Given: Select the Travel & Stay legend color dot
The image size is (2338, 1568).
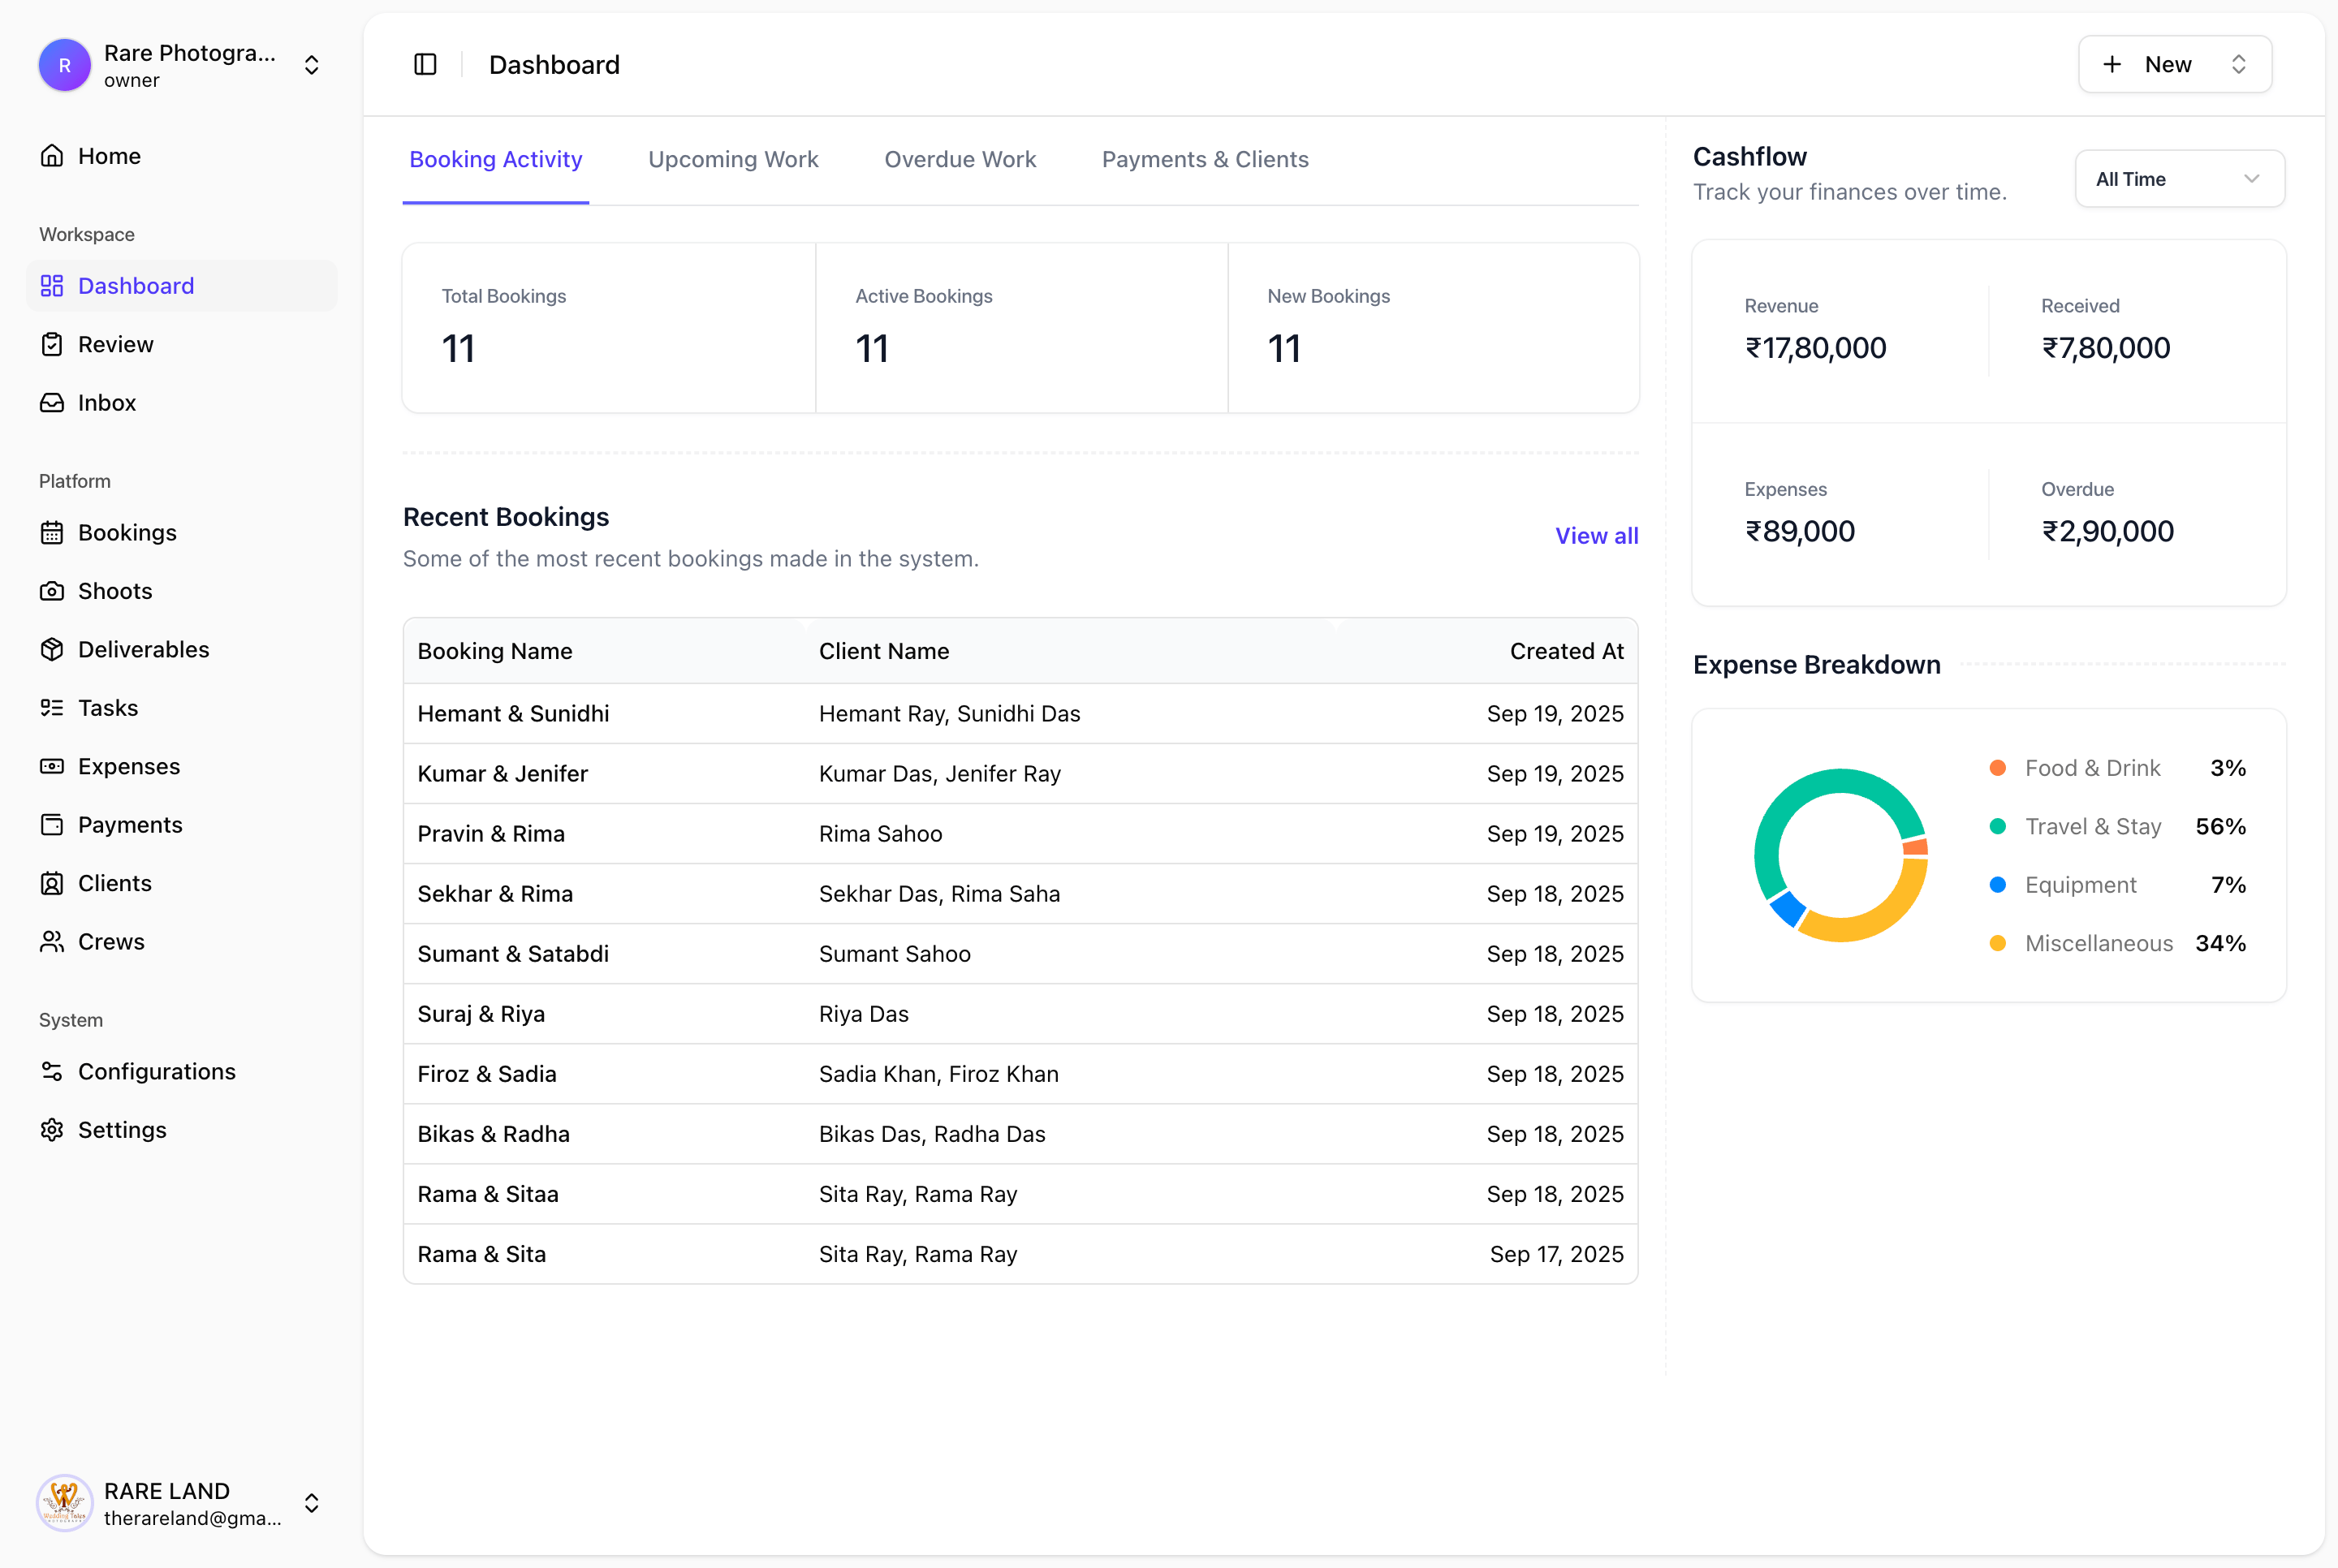Looking at the screenshot, I should [x=1997, y=826].
